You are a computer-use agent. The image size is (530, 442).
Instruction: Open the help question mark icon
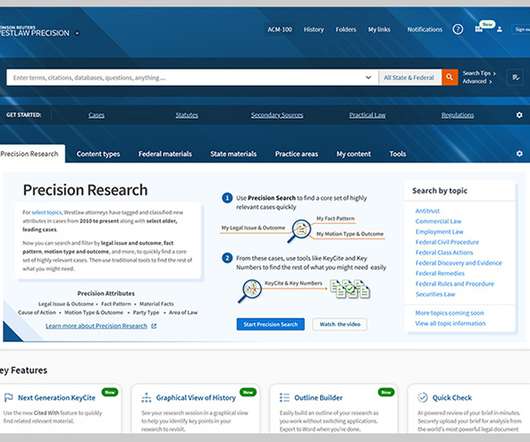click(x=458, y=29)
